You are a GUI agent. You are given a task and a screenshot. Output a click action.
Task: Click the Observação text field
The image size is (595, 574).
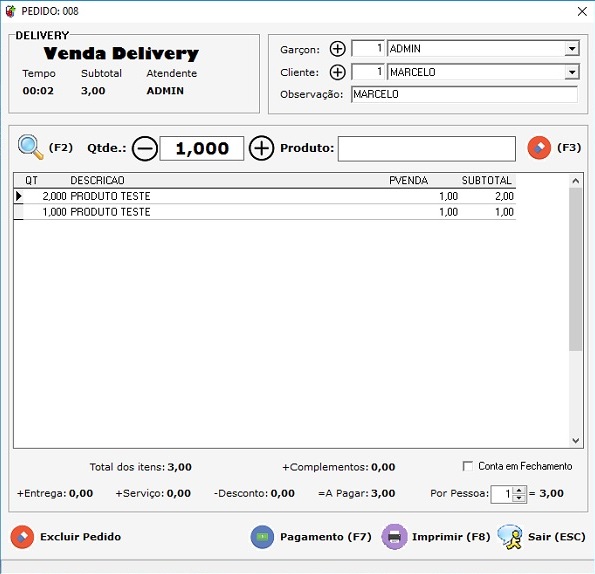click(464, 94)
